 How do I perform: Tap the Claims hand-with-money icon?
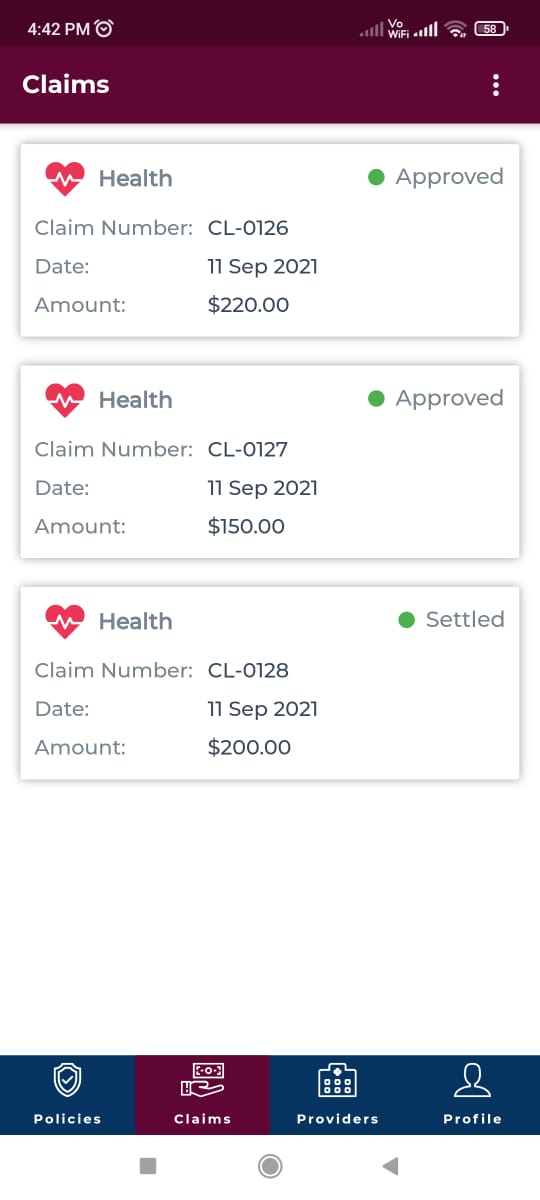[x=202, y=1080]
